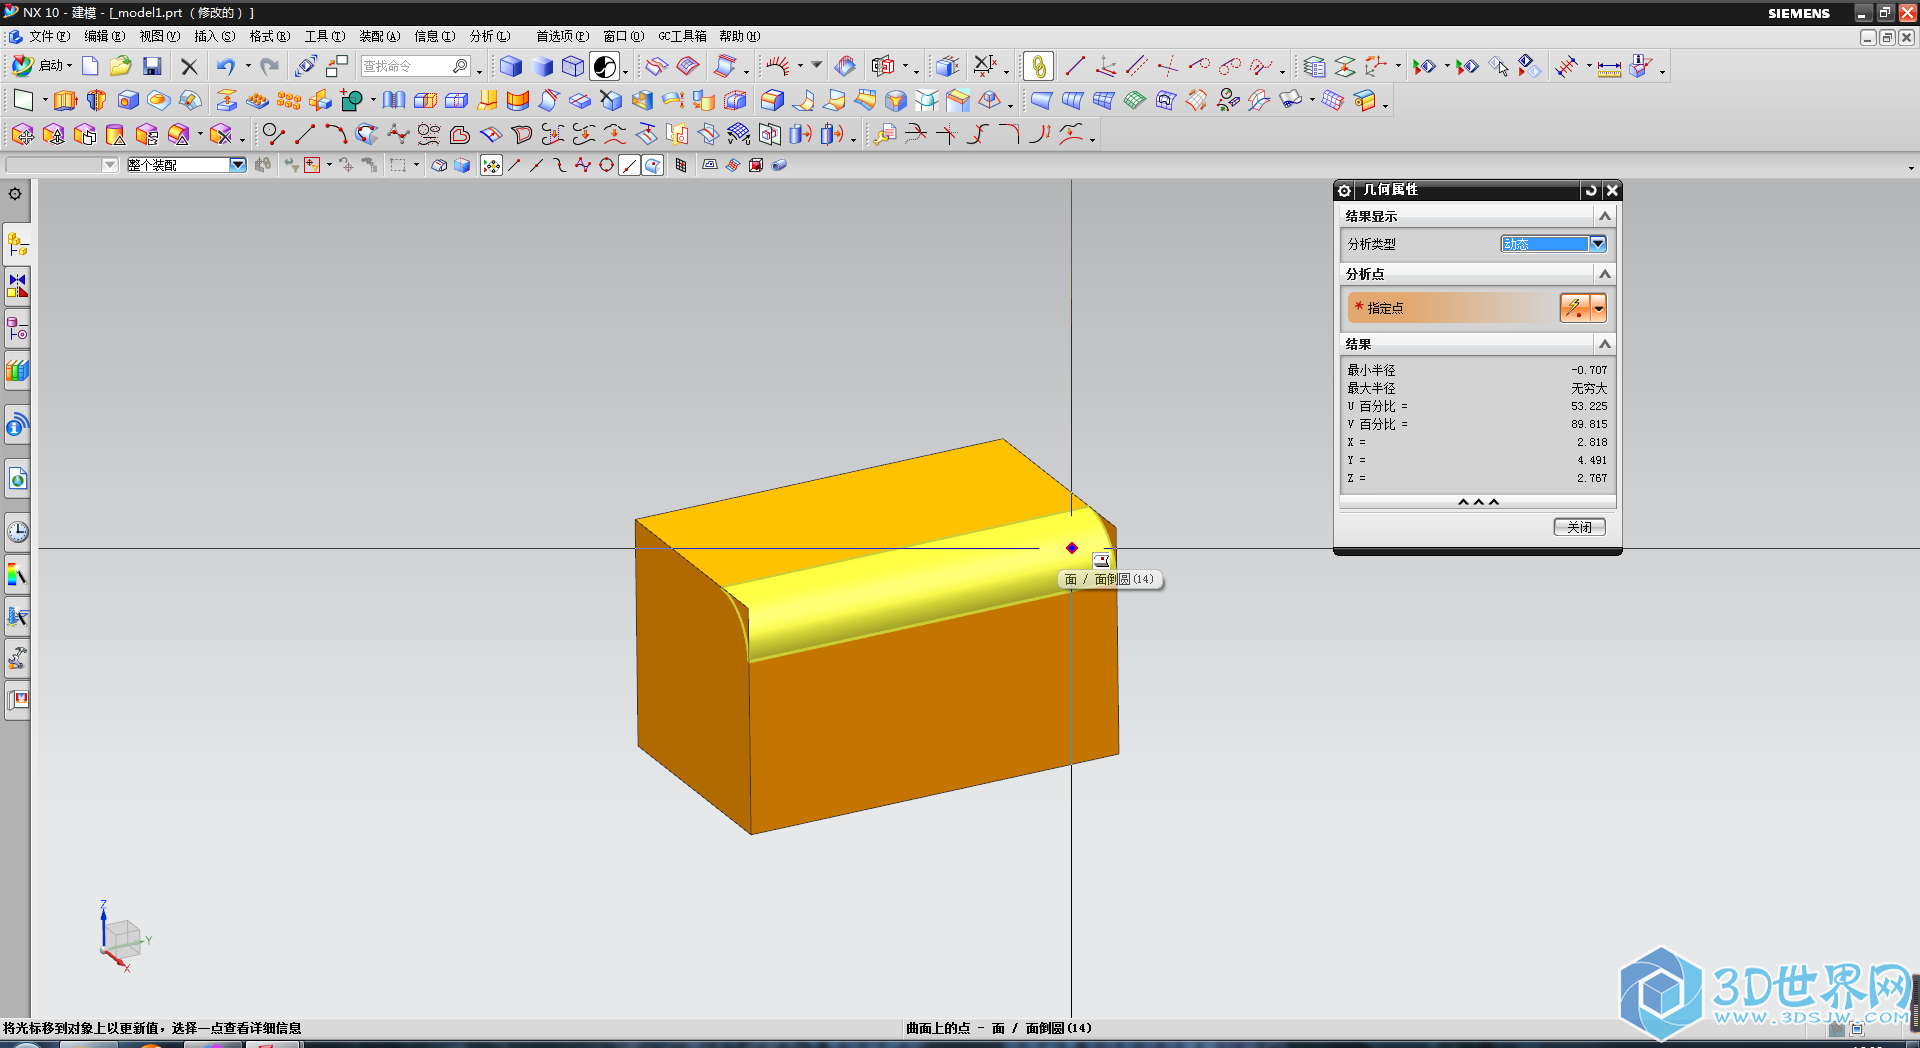Click the Revolve feature icon
This screenshot has width=1920, height=1048.
(x=96, y=100)
